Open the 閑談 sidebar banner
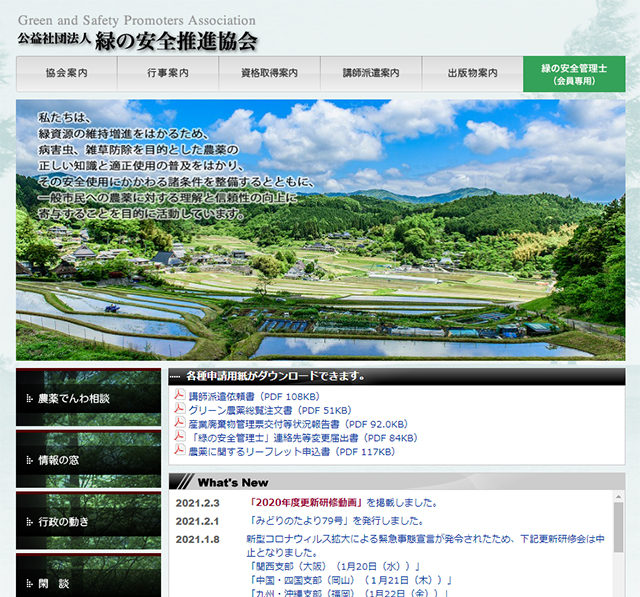 coord(88,582)
